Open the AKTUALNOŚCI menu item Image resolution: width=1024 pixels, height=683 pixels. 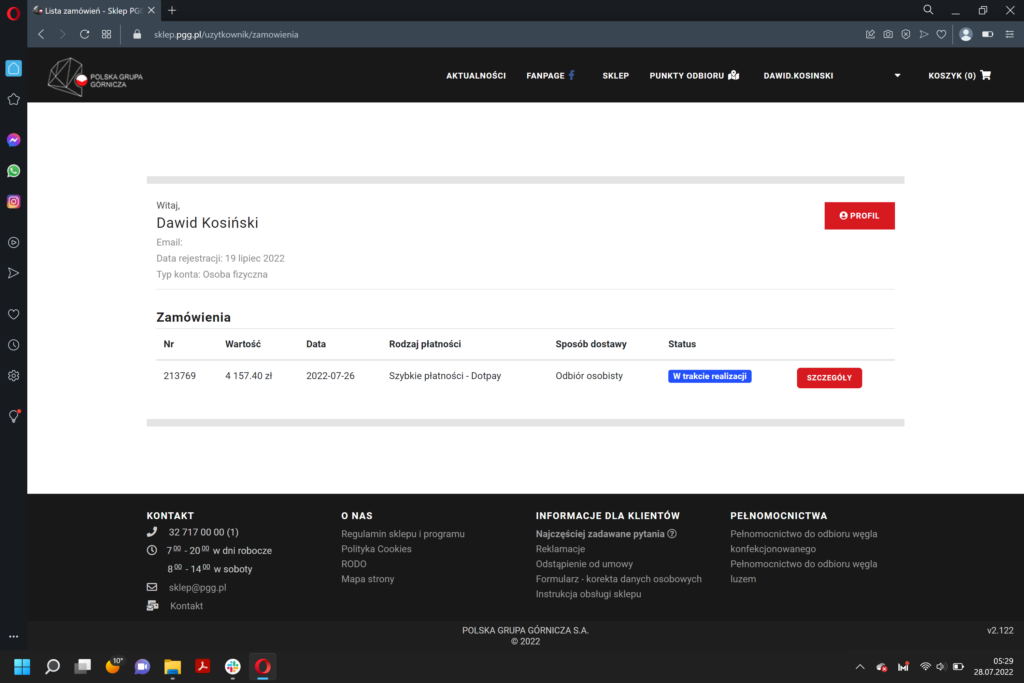[475, 76]
